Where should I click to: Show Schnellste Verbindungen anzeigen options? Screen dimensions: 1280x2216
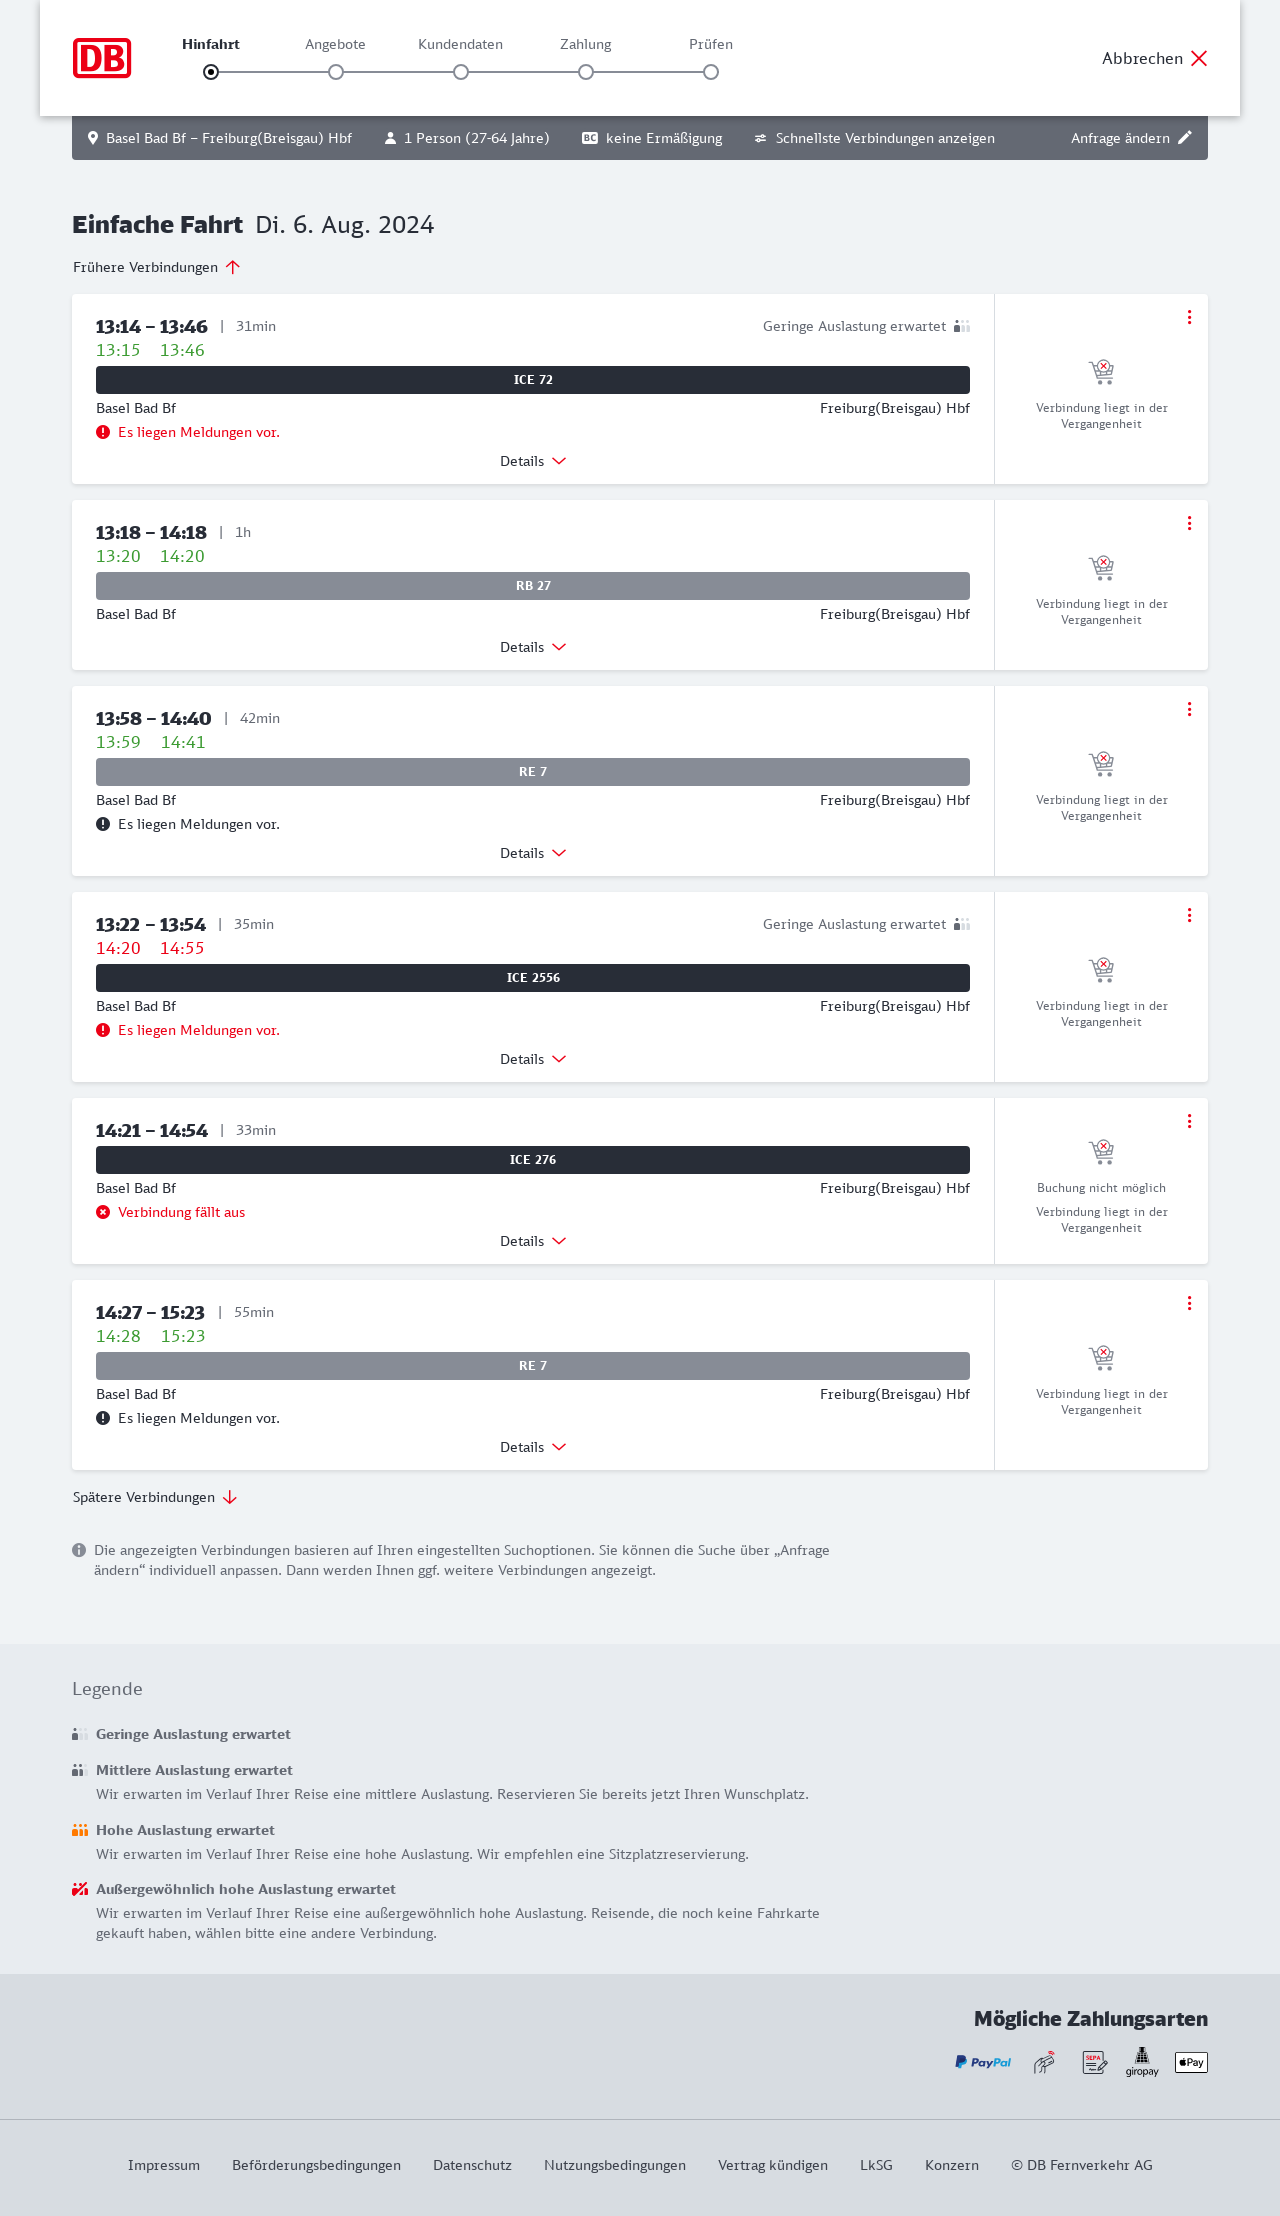click(875, 138)
